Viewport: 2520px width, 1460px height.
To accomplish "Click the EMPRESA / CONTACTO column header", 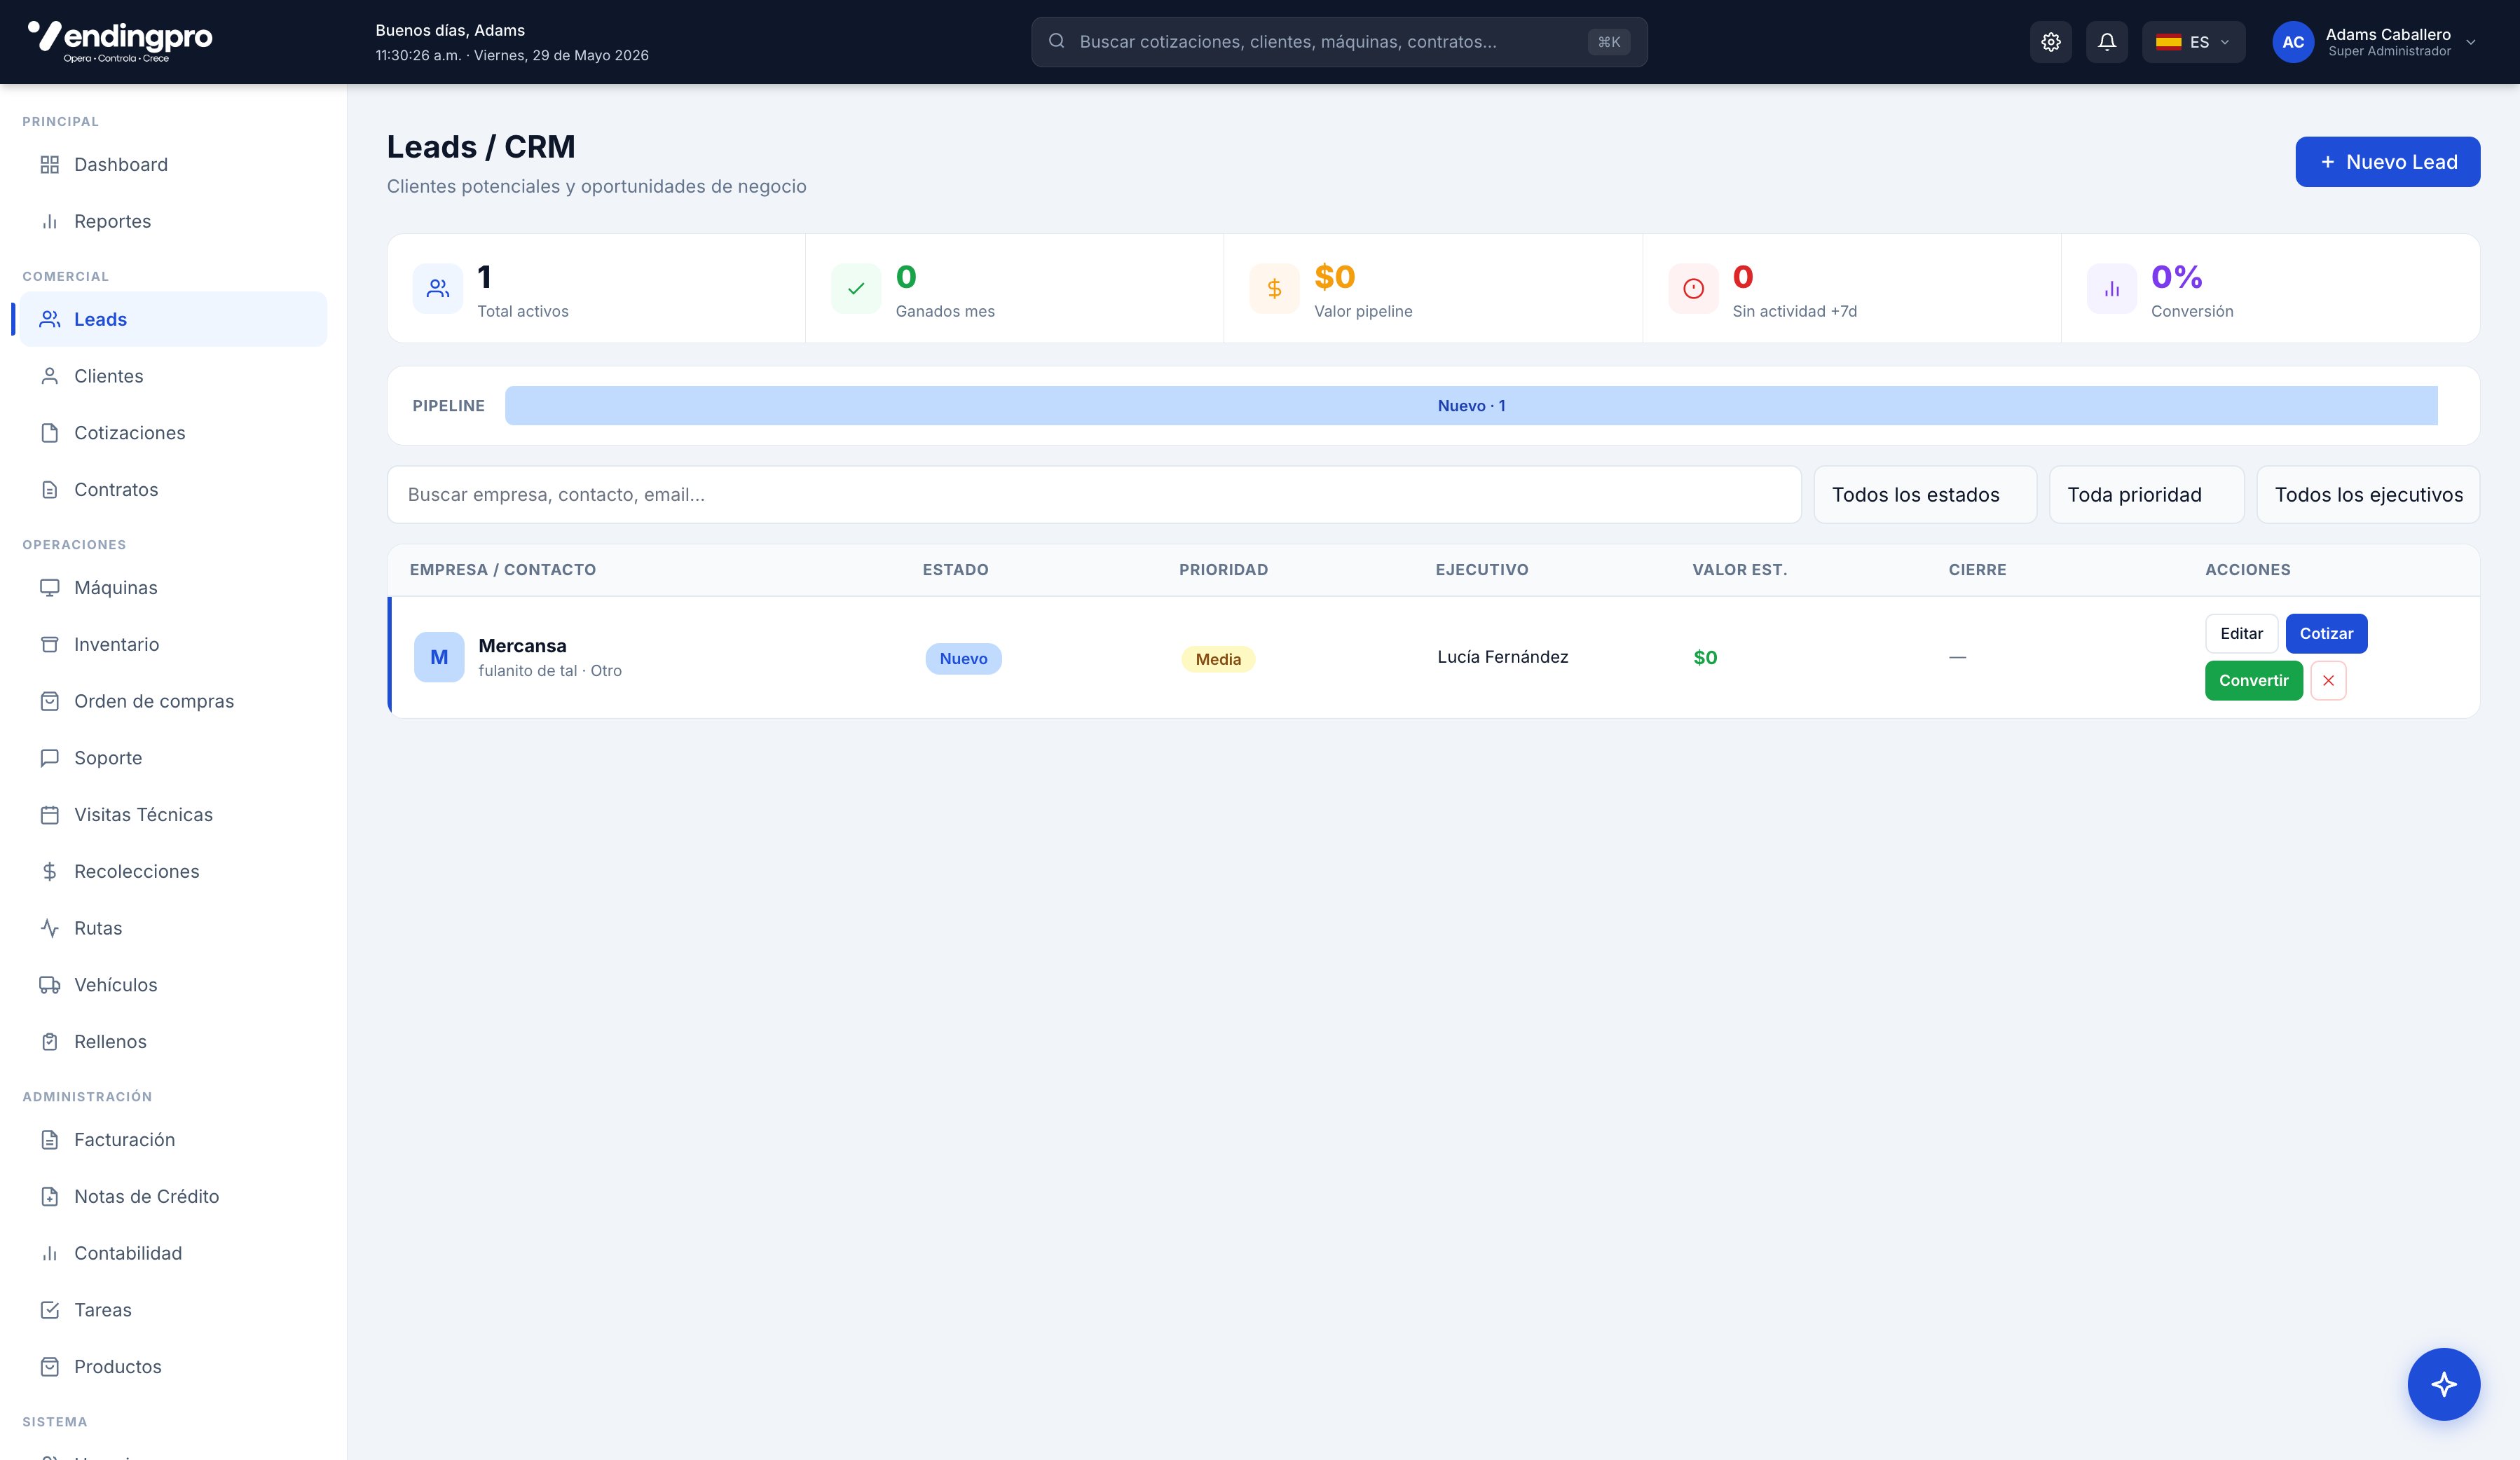I will [502, 570].
